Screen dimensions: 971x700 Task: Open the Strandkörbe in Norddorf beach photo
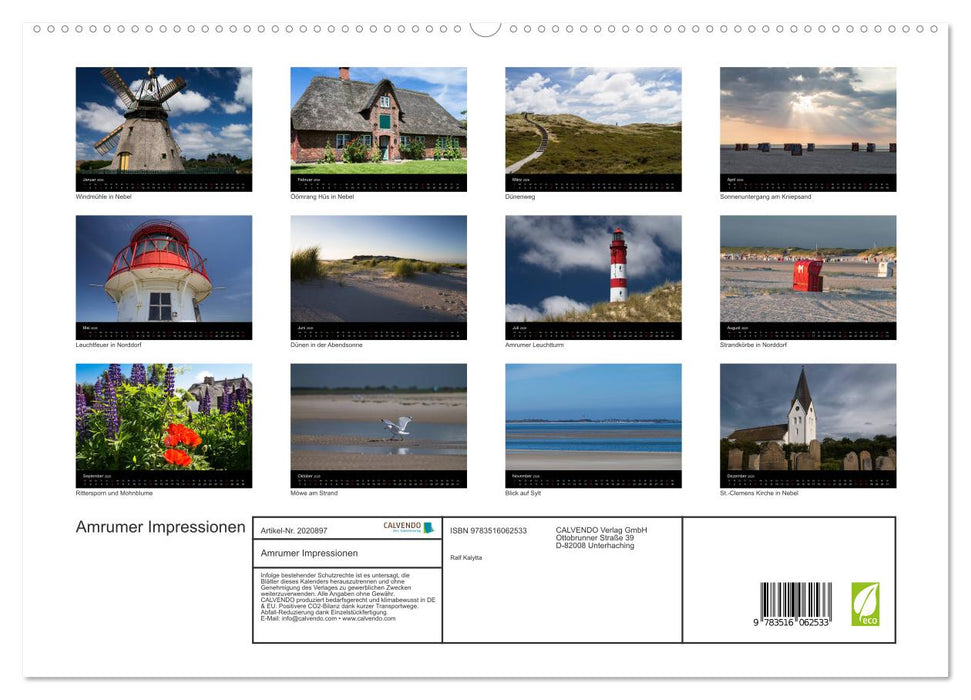(x=808, y=276)
